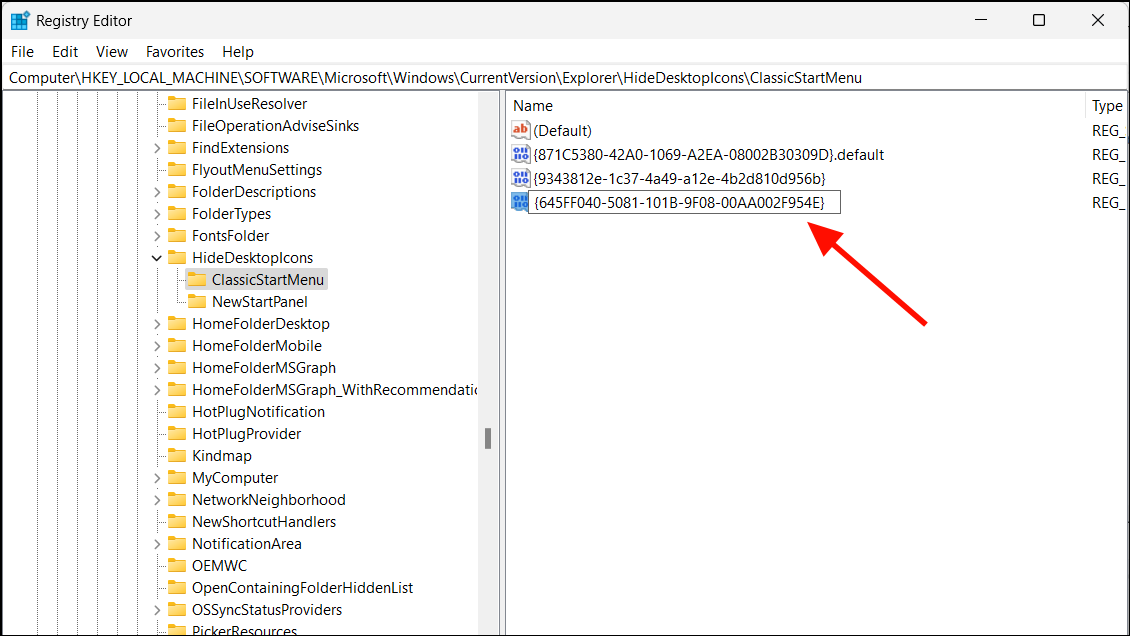Click the HomeFolderDesktop folder icon

click(177, 324)
